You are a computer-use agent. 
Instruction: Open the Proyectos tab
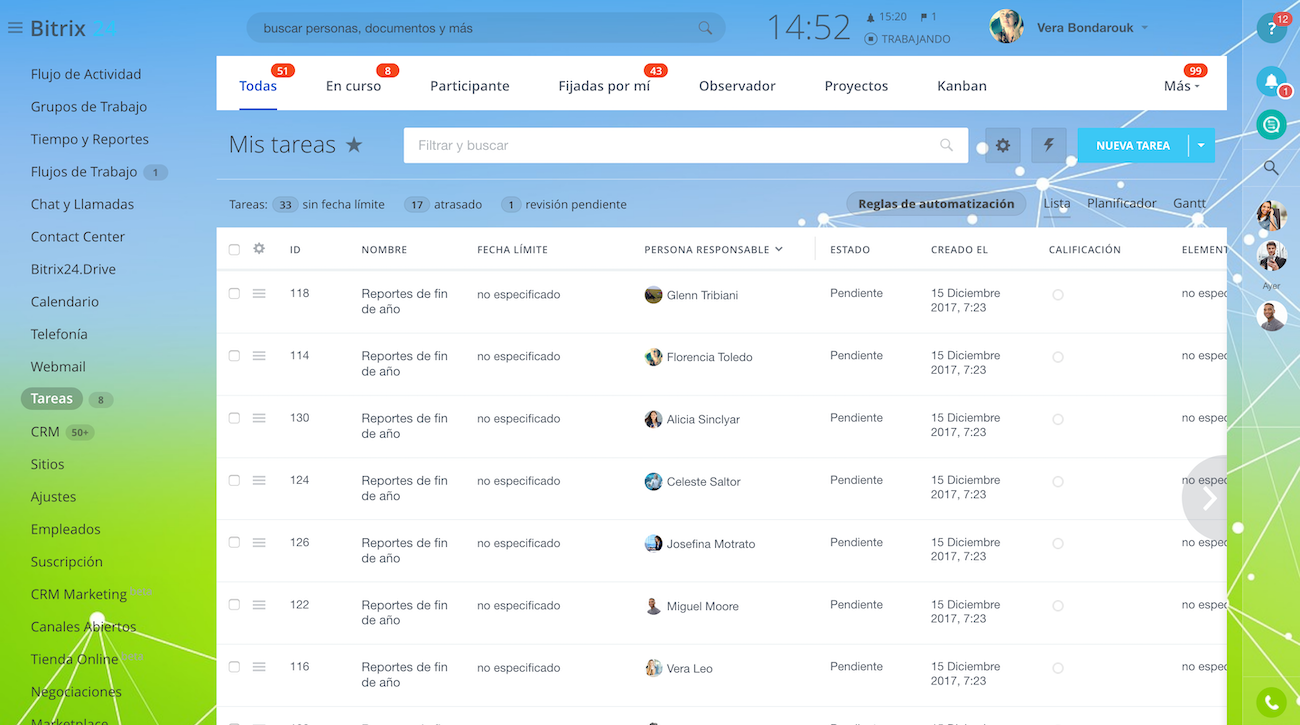point(856,86)
